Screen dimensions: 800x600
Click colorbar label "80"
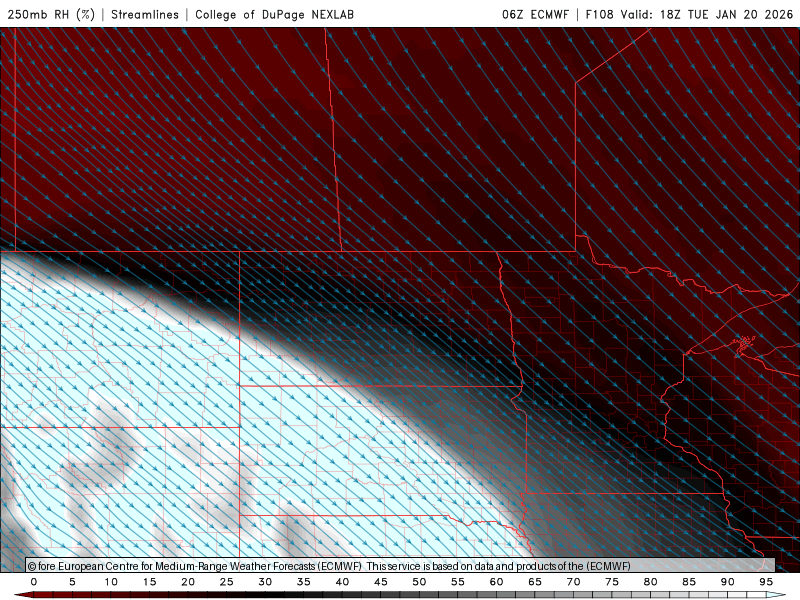(x=651, y=582)
